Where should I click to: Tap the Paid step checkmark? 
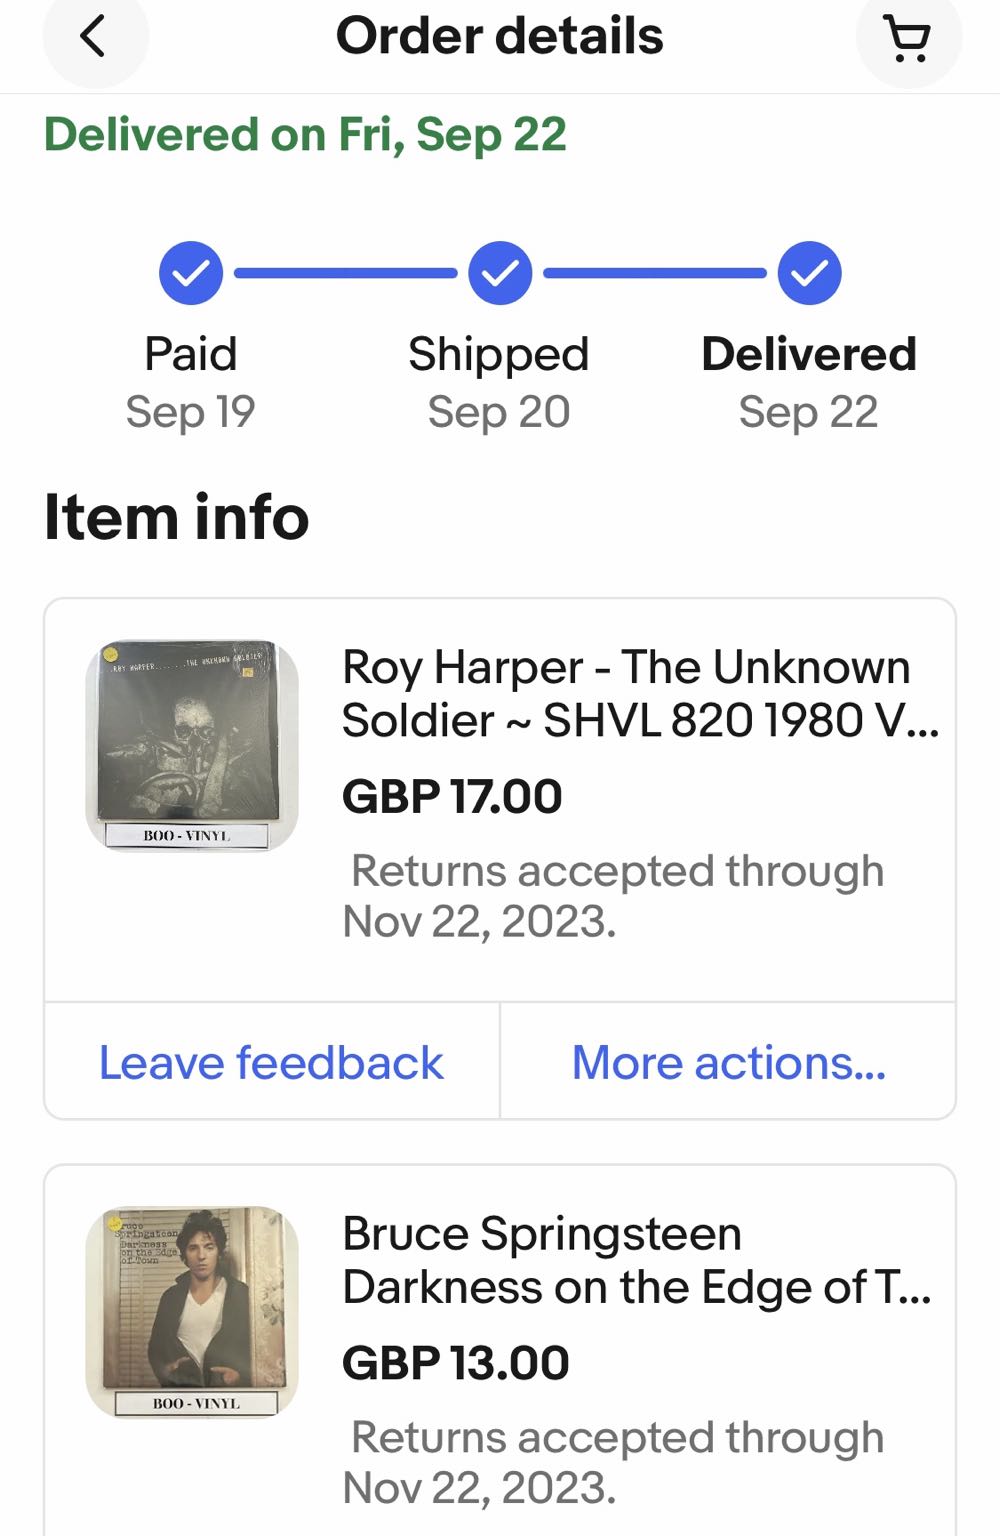click(191, 273)
